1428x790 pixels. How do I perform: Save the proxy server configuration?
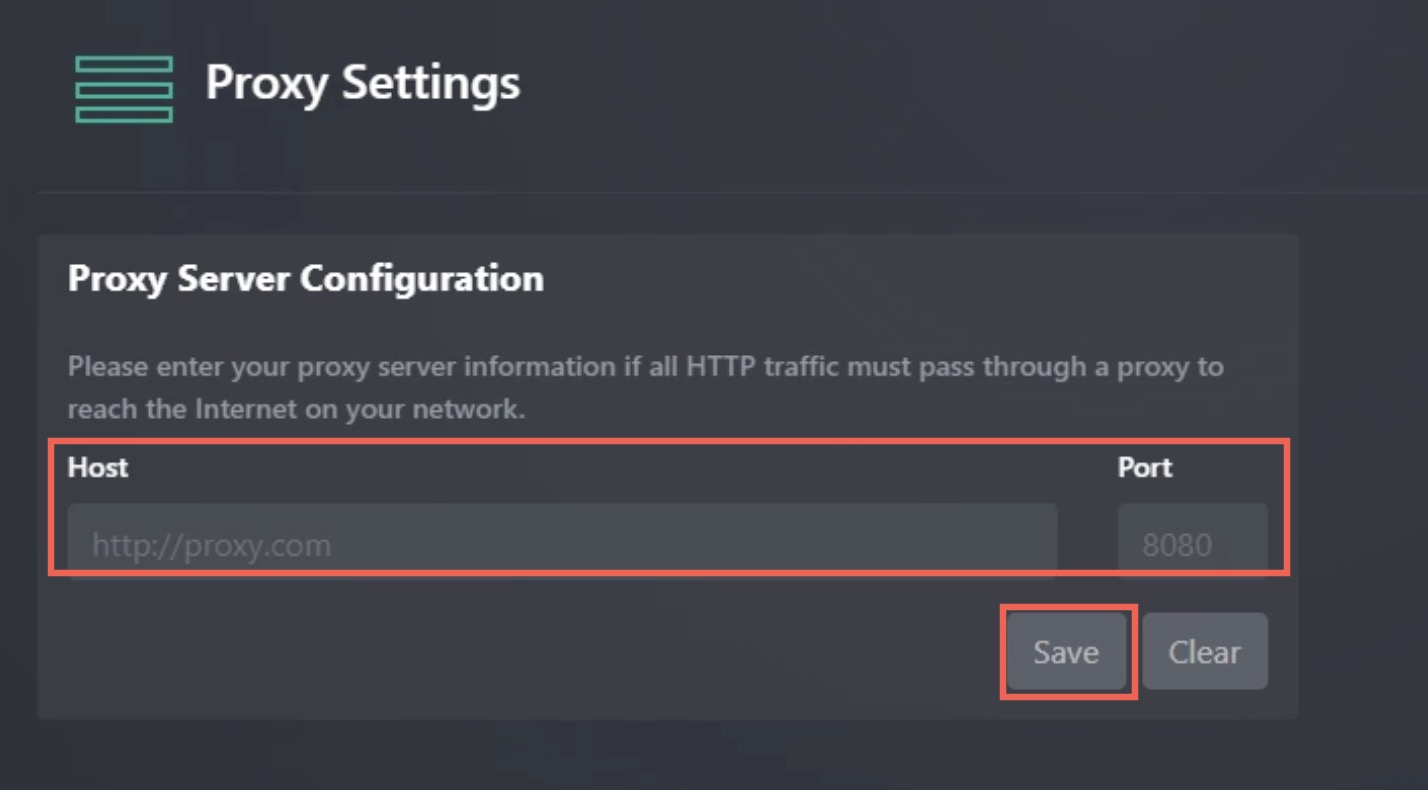pyautogui.click(x=1066, y=651)
